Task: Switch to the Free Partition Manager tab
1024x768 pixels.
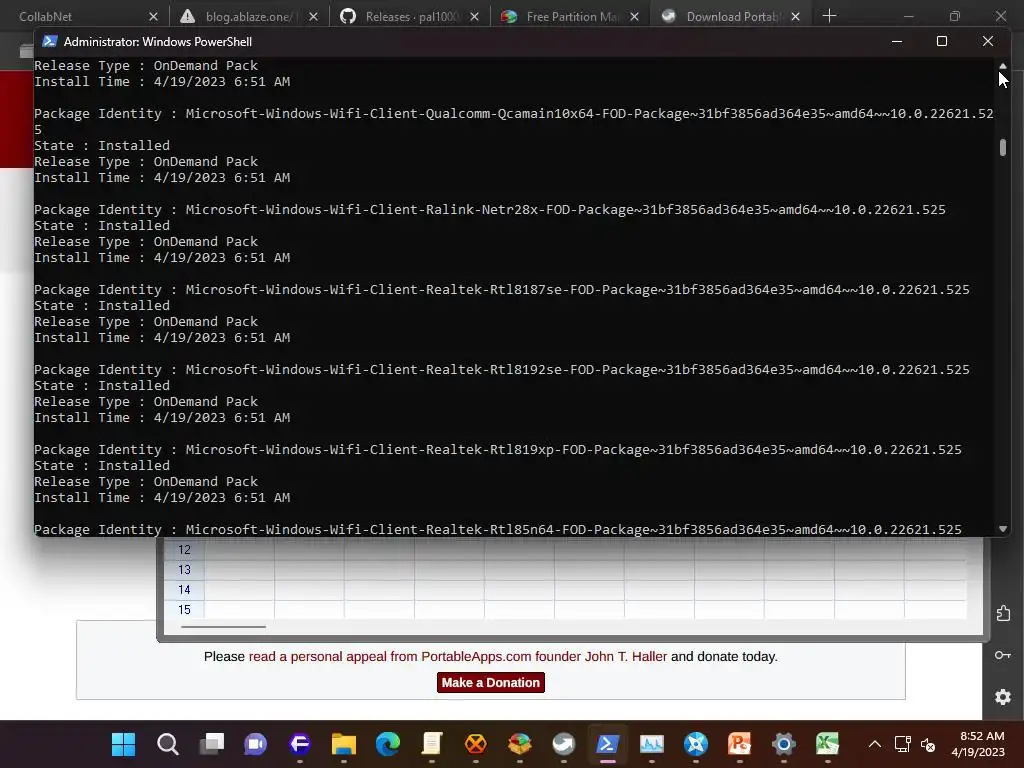Action: click(572, 16)
